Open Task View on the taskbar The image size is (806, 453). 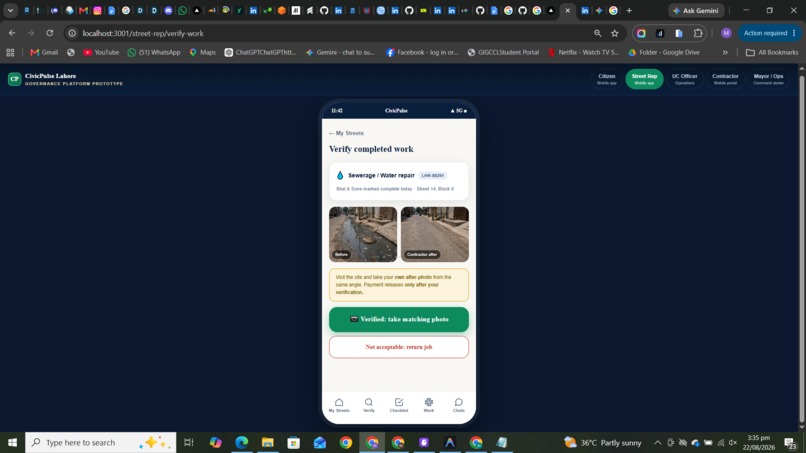189,442
